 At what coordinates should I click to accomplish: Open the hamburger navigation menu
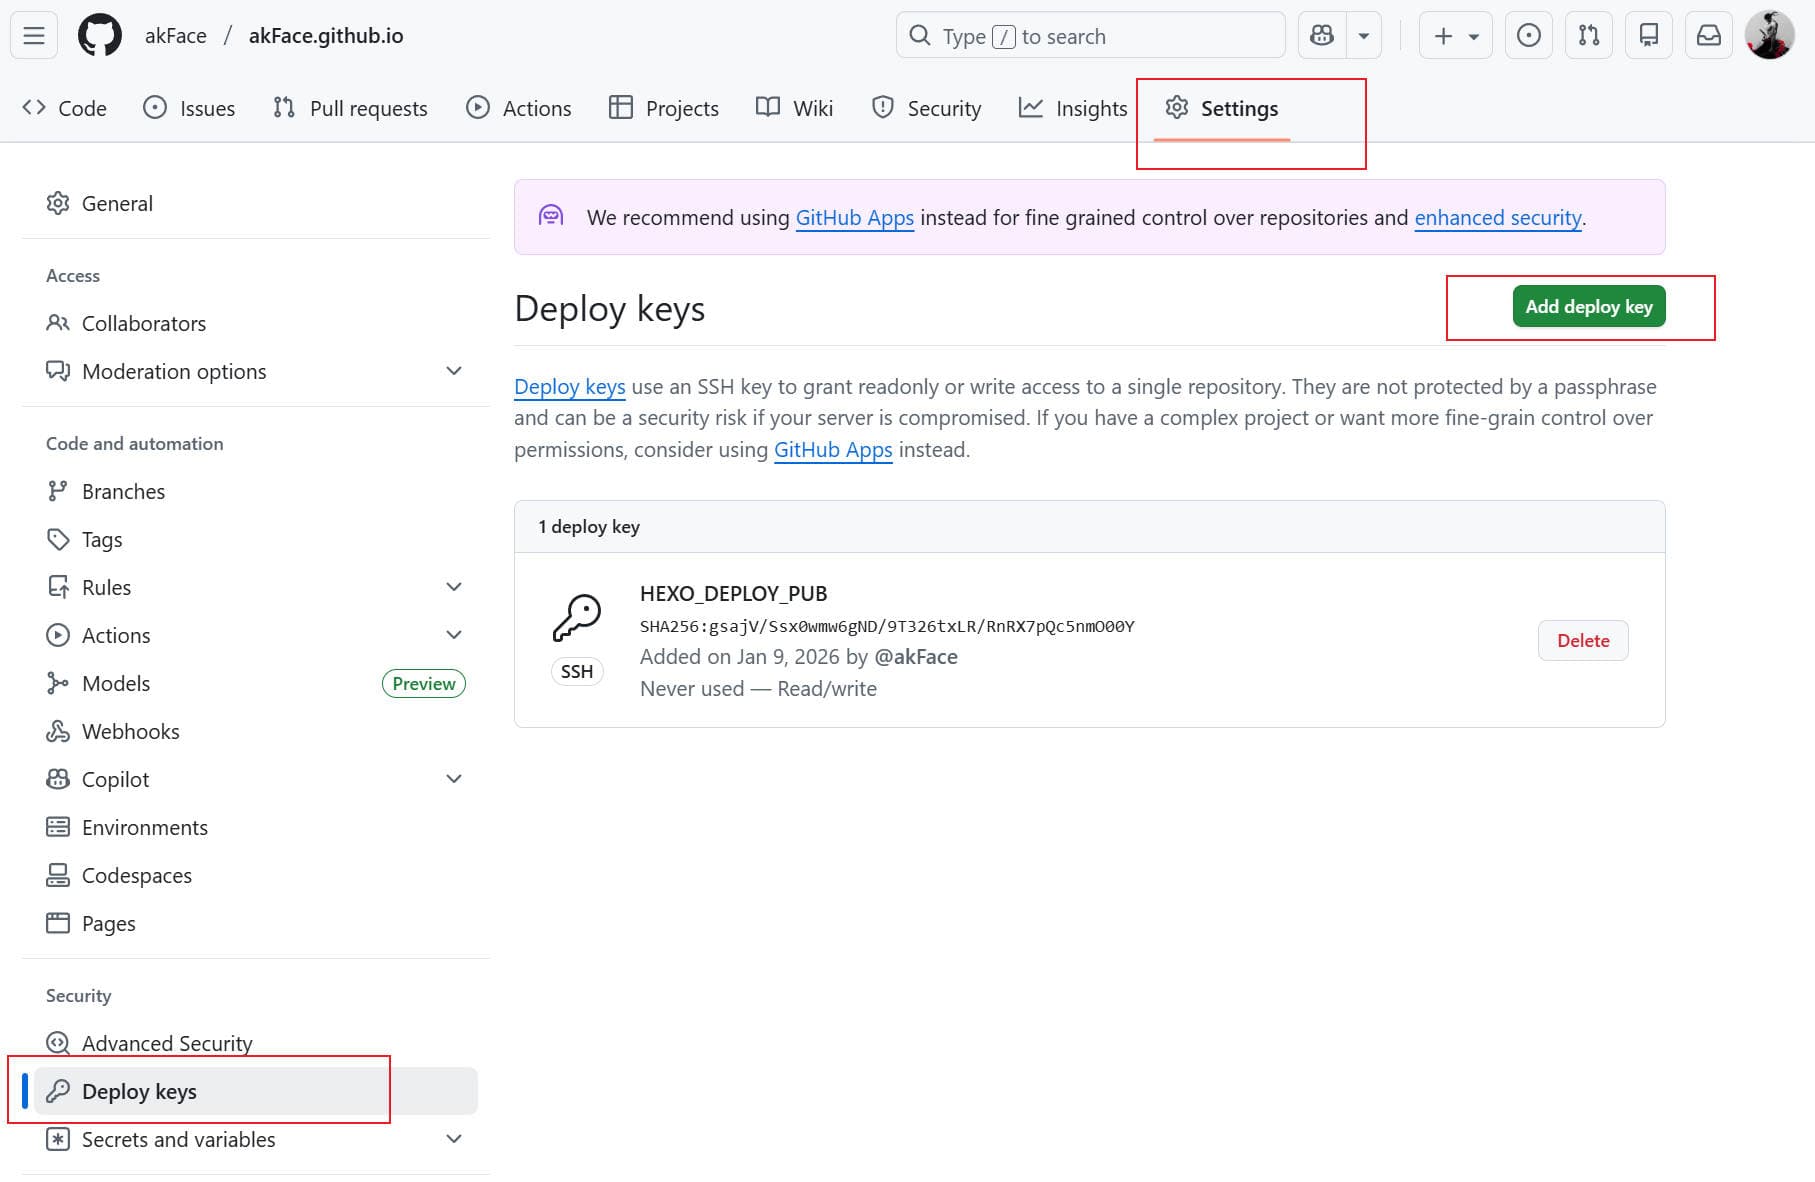pos(34,36)
